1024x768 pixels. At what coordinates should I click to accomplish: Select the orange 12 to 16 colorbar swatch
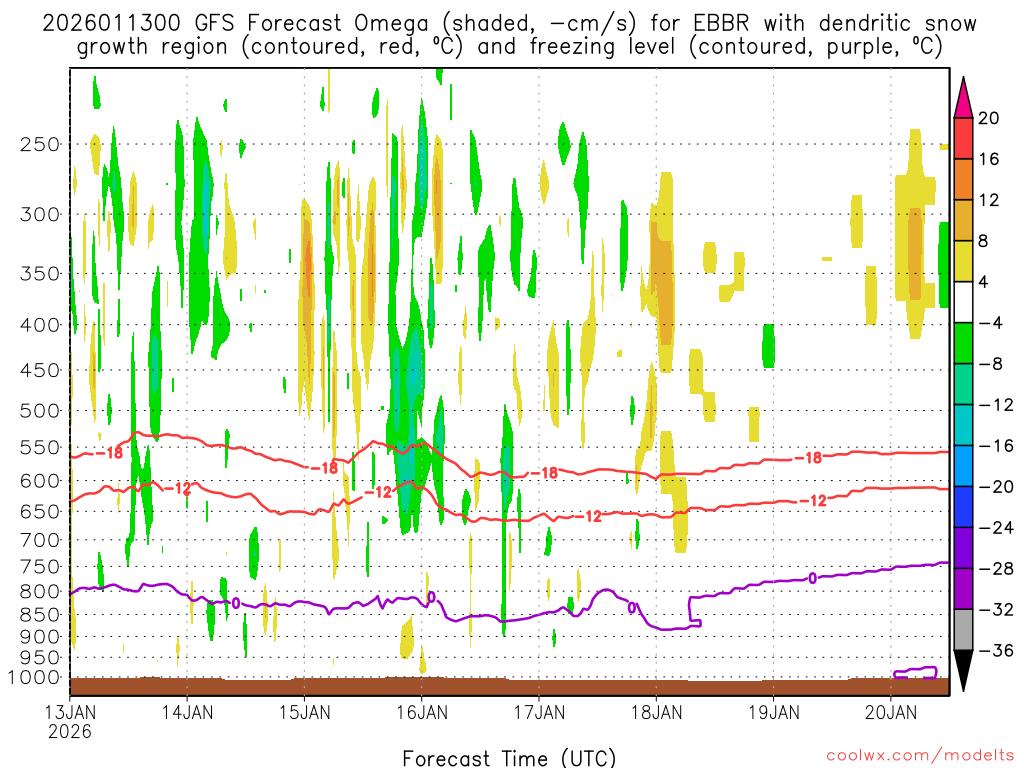(x=963, y=180)
